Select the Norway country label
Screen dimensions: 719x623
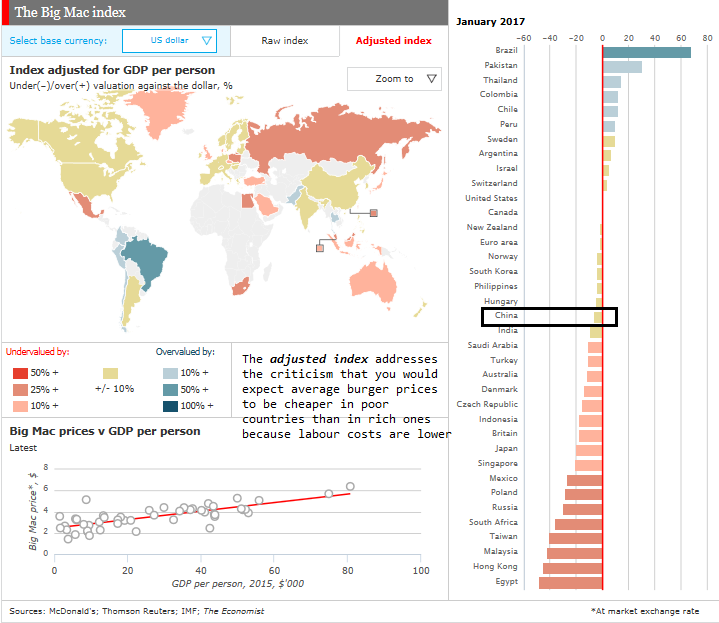click(x=503, y=256)
